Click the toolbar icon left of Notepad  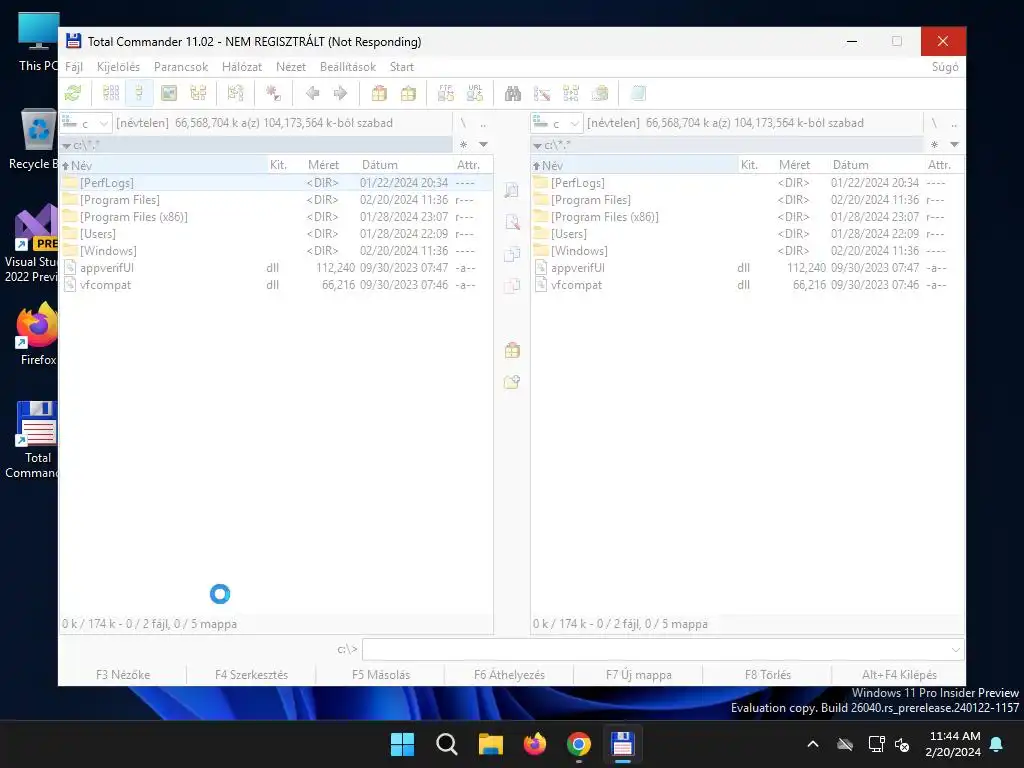click(600, 93)
